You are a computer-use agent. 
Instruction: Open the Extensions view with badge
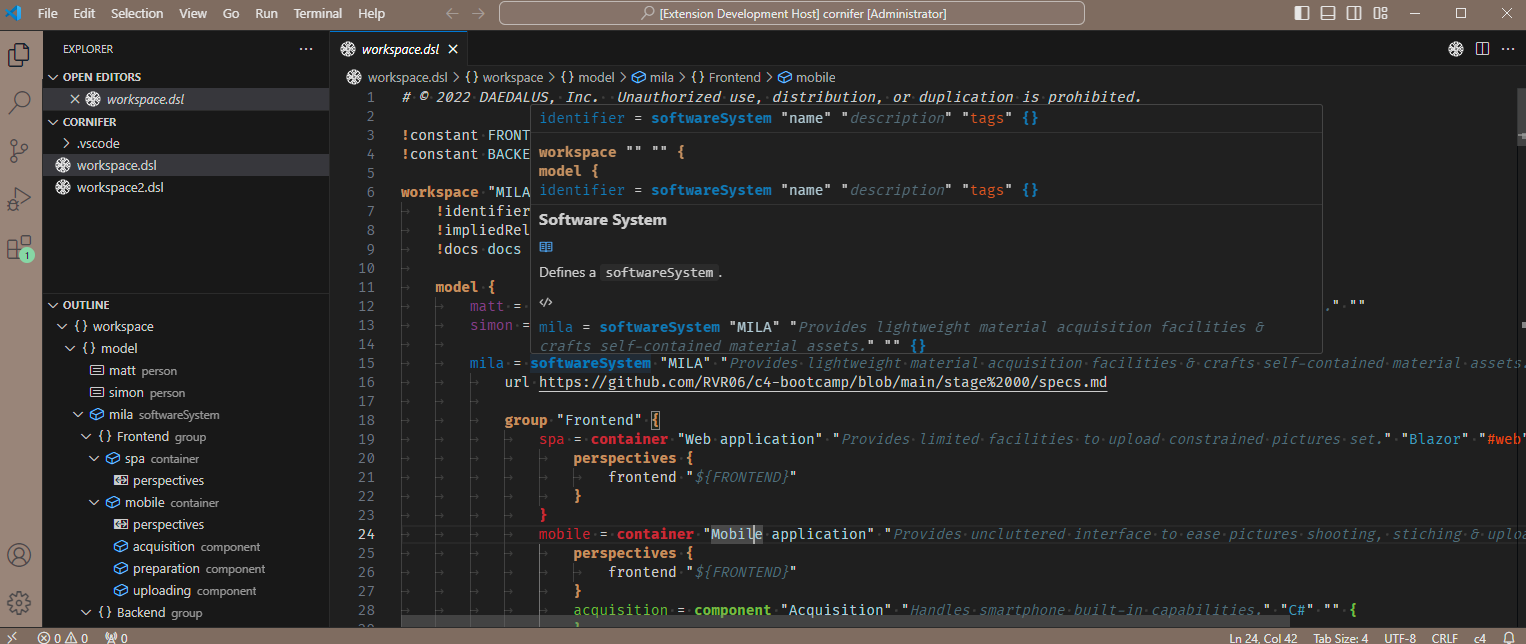click(x=19, y=248)
